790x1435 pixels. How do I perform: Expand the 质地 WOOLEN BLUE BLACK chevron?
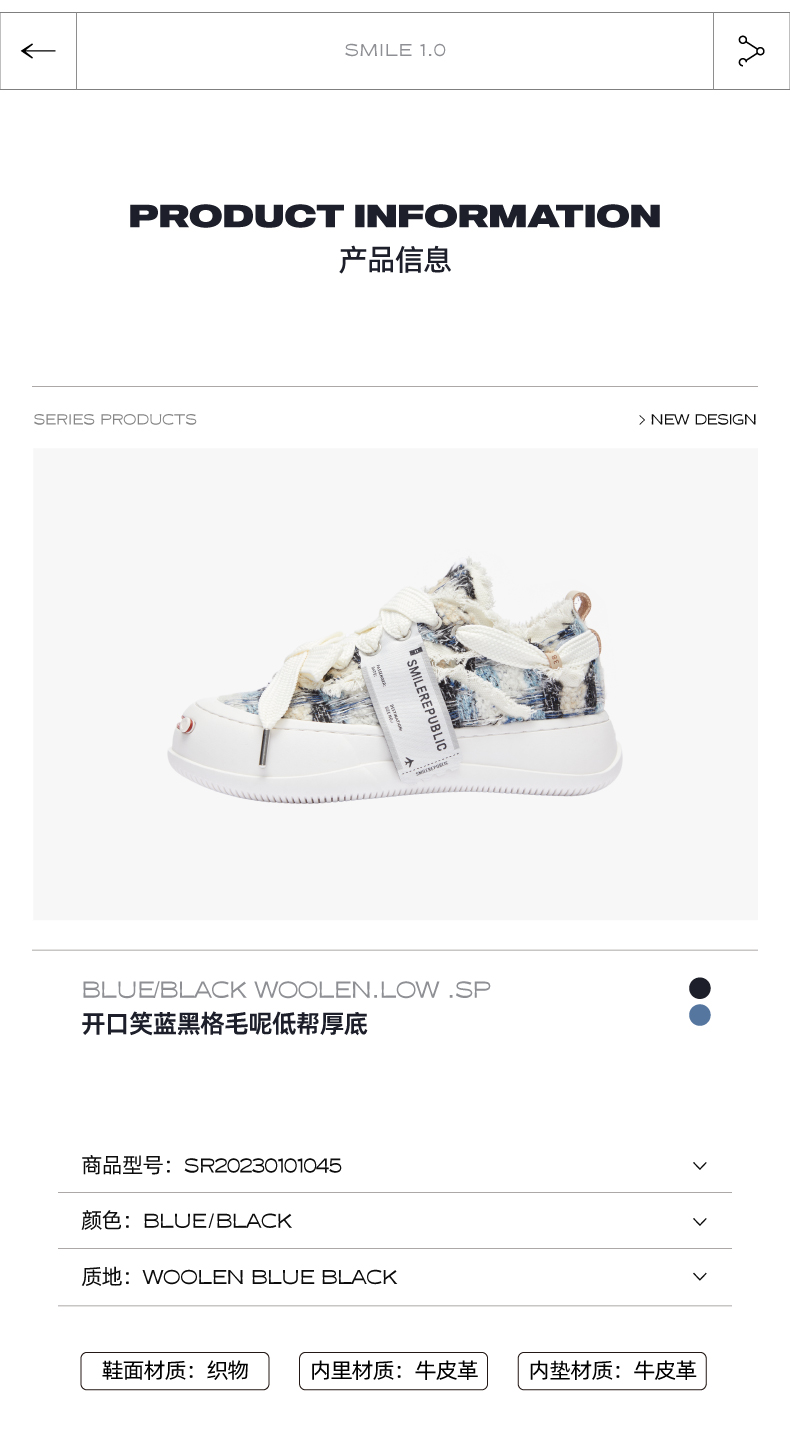point(700,1277)
